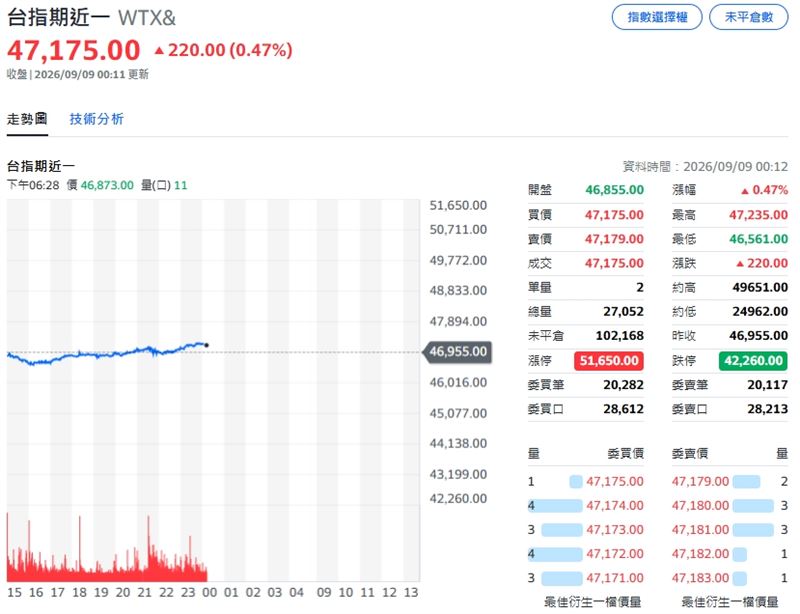Click the 昨收 value 46,955.00
The image size is (800, 614).
tap(758, 336)
